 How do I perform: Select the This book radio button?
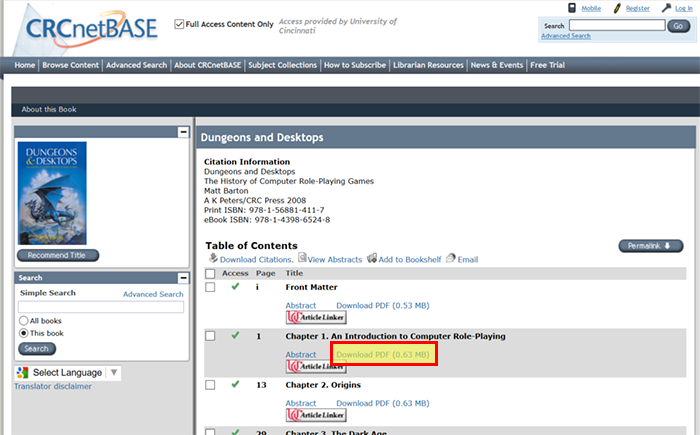24,333
